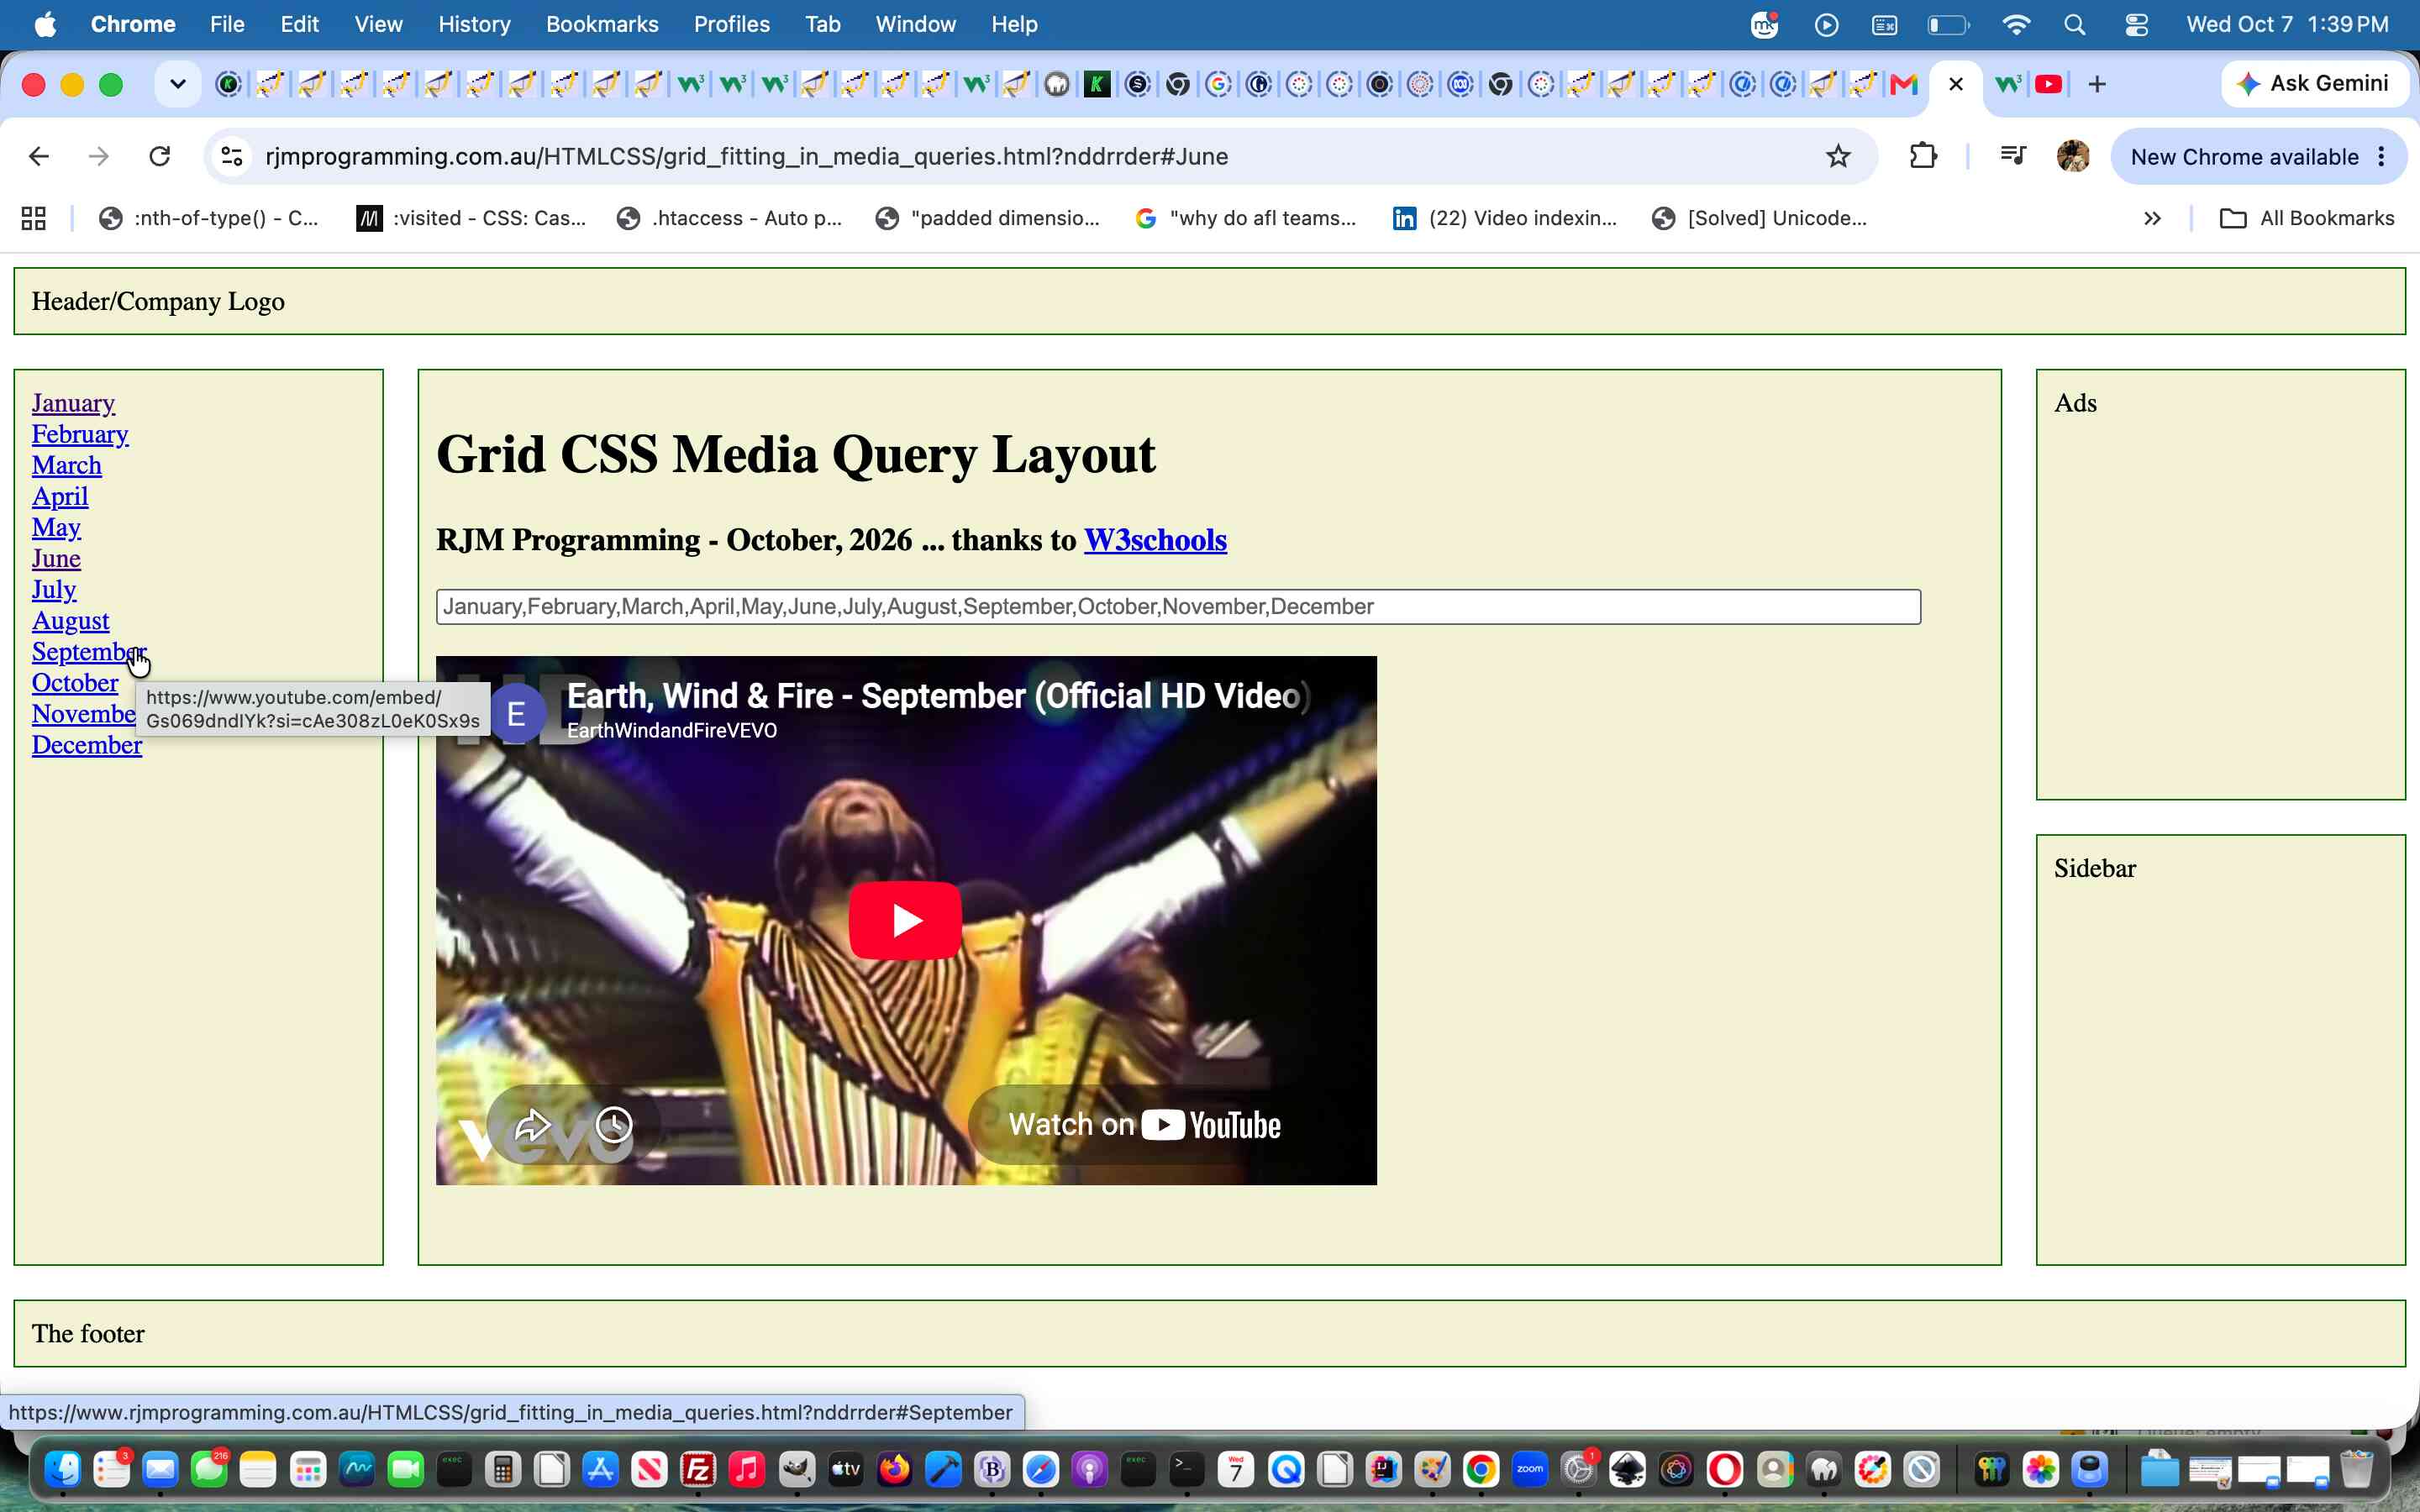Image resolution: width=2420 pixels, height=1512 pixels.
Task: Open the History menu
Action: pos(474,24)
